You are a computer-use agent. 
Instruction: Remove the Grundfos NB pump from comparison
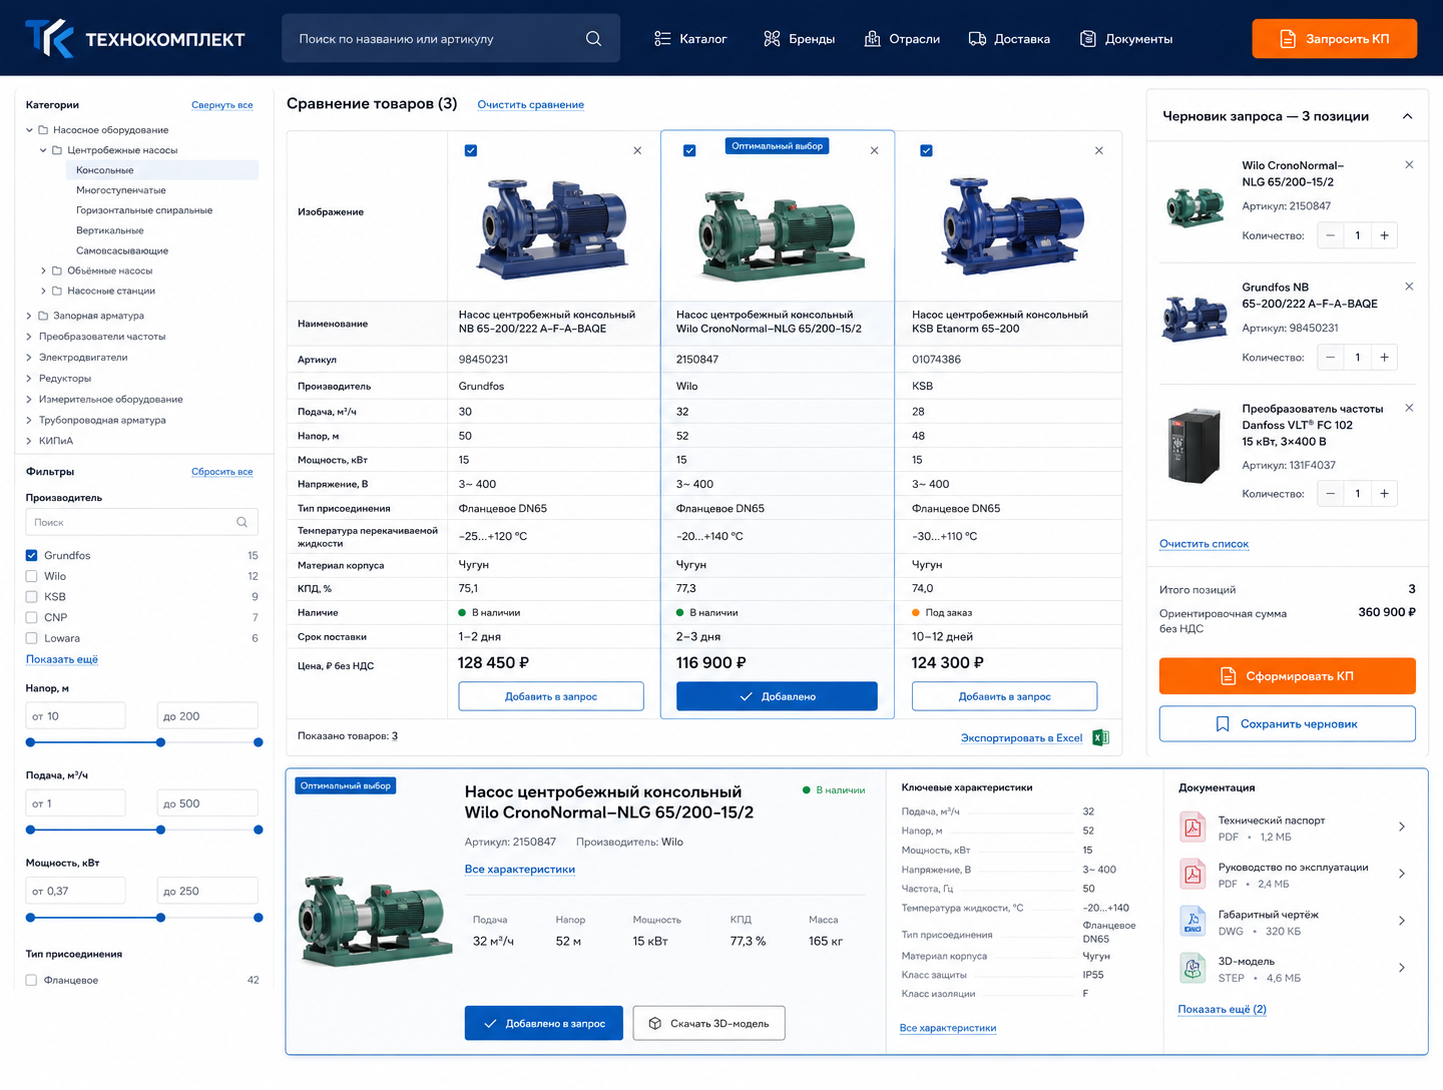coord(637,151)
